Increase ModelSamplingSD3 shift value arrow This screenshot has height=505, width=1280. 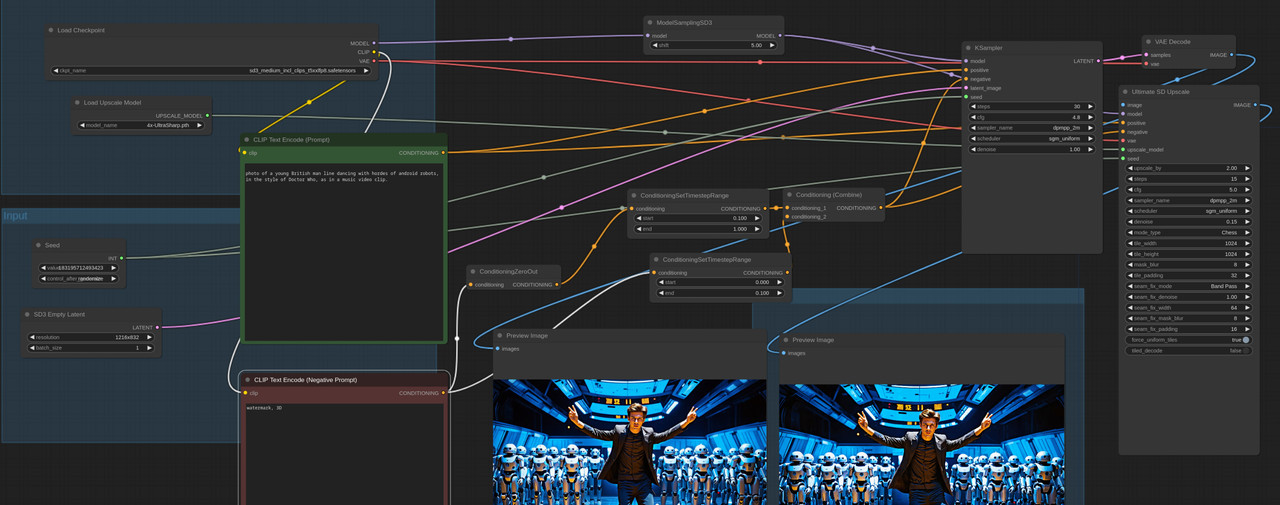(x=774, y=46)
